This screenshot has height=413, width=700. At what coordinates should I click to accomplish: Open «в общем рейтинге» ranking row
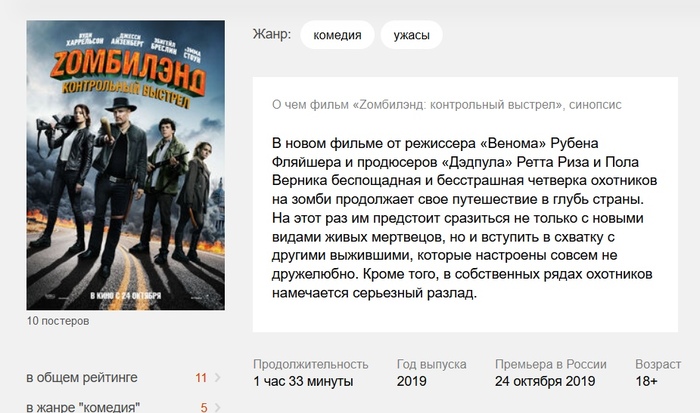pyautogui.click(x=123, y=378)
